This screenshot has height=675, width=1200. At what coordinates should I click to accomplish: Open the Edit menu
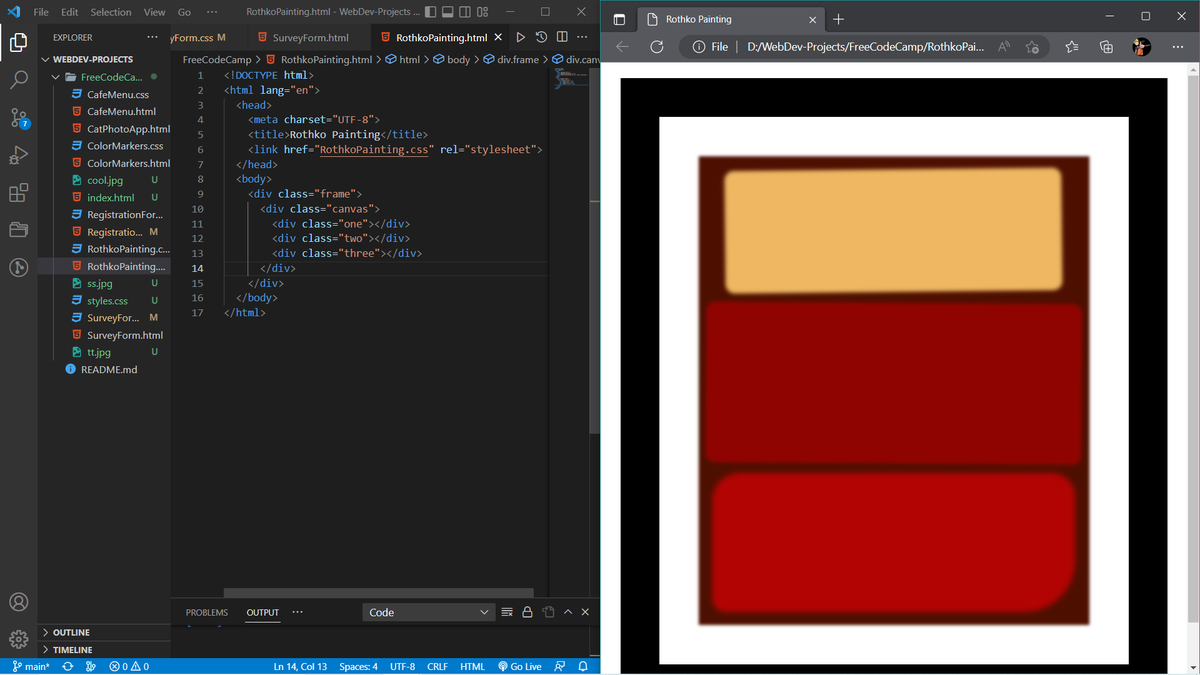point(69,12)
